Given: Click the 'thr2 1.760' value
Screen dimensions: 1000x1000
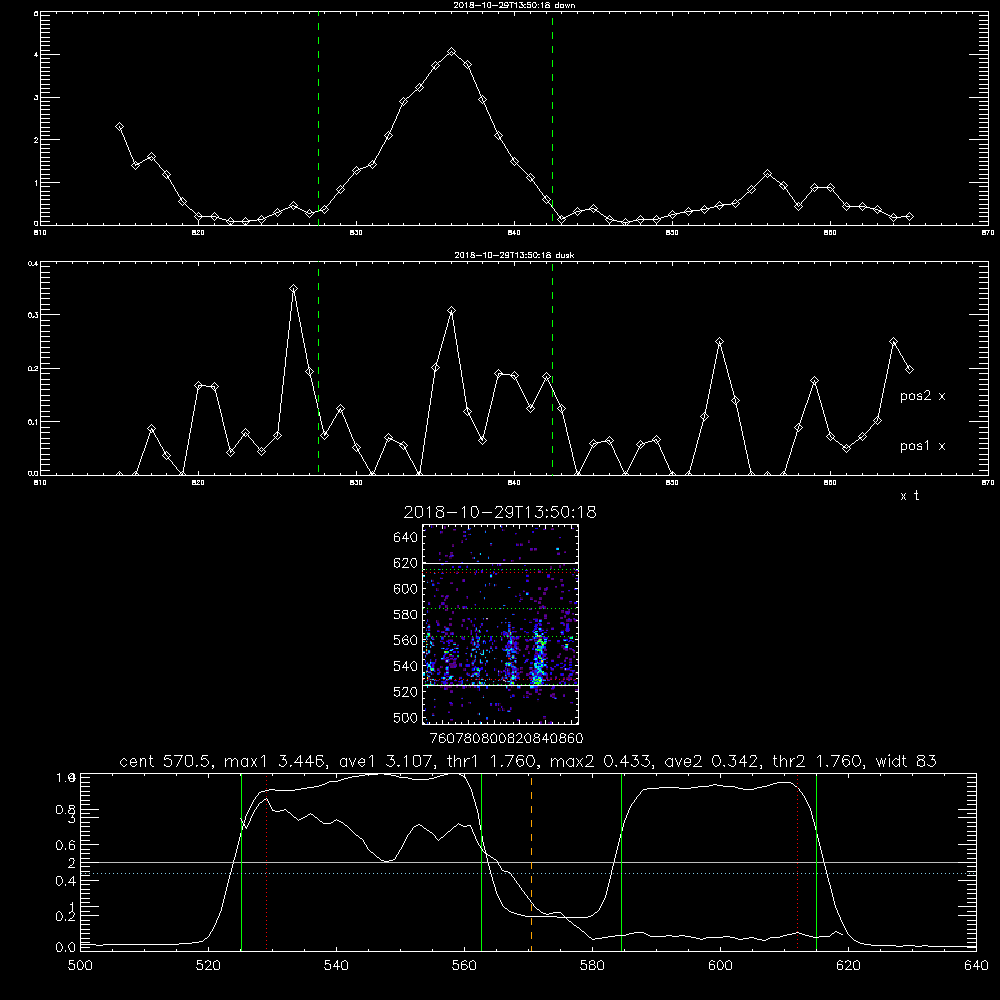Looking at the screenshot, I should click(817, 761).
